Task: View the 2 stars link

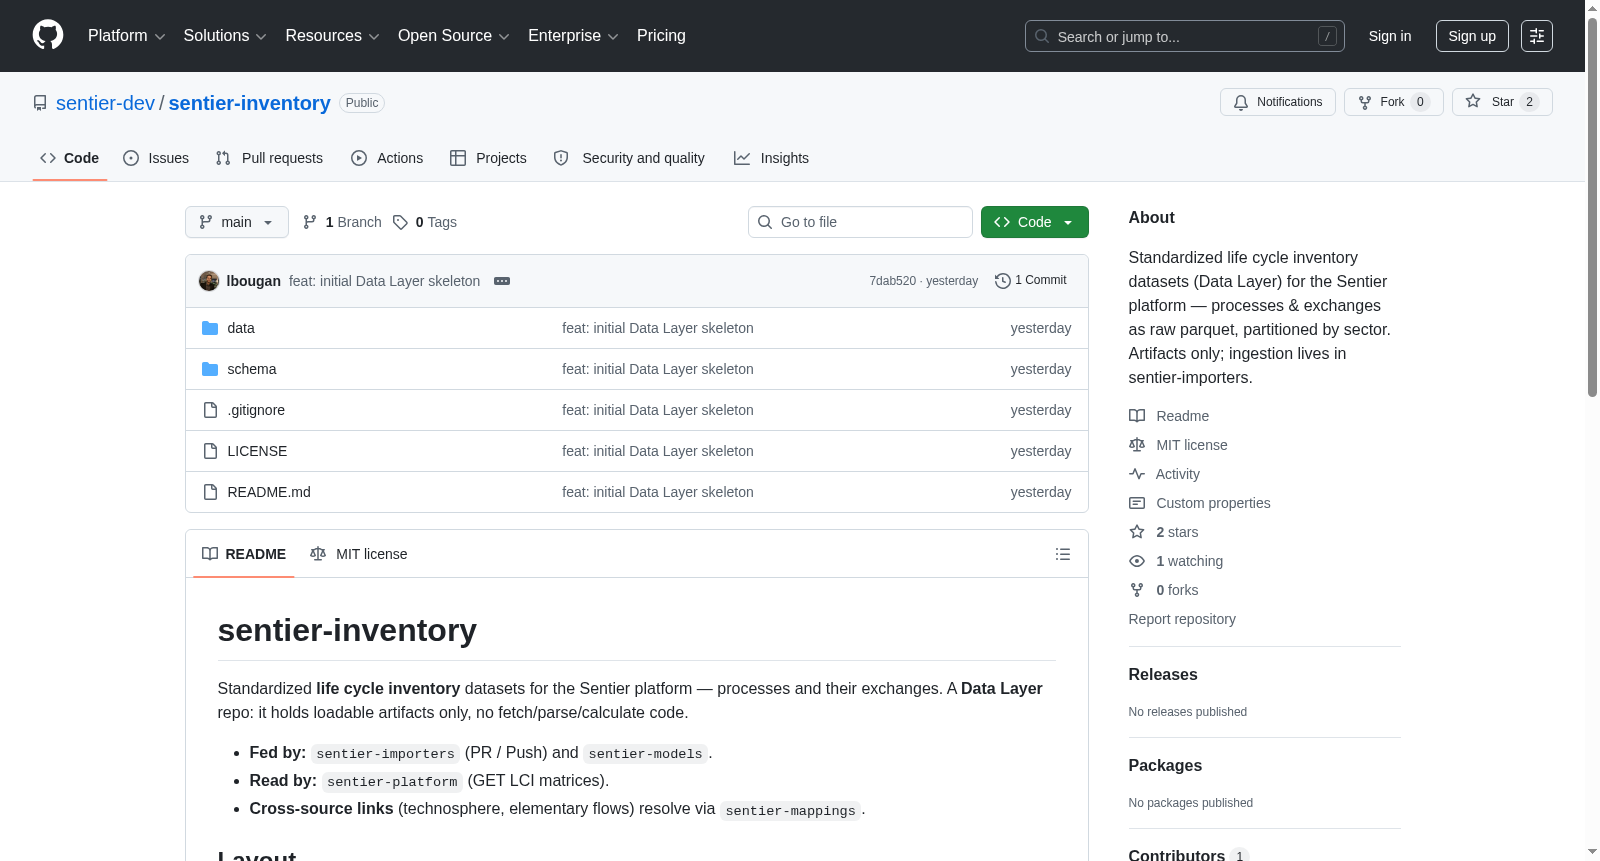Action: click(x=1164, y=532)
